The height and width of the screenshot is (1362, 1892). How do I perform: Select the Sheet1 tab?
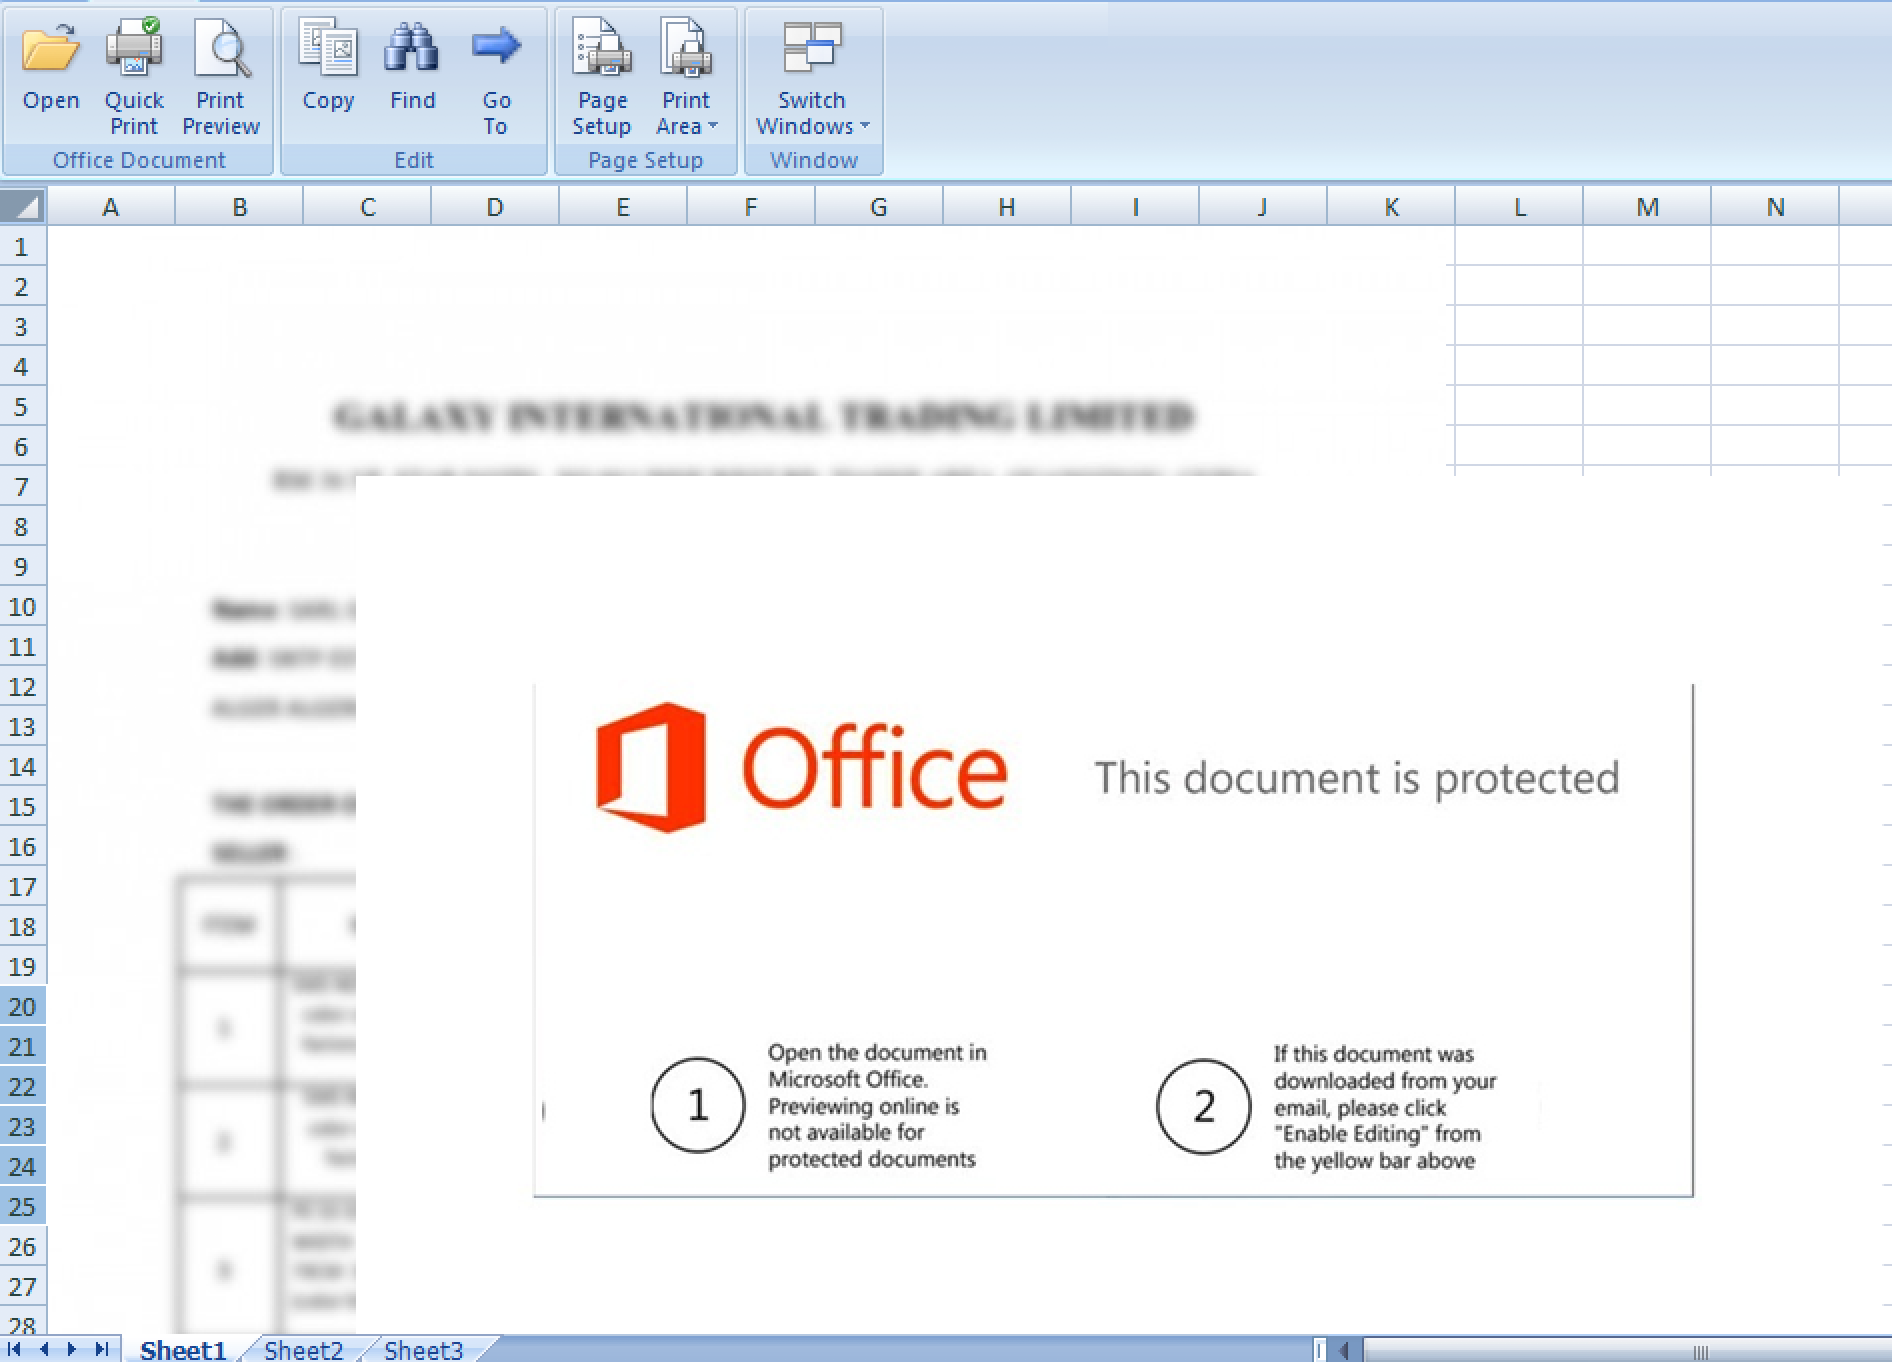[x=183, y=1349]
